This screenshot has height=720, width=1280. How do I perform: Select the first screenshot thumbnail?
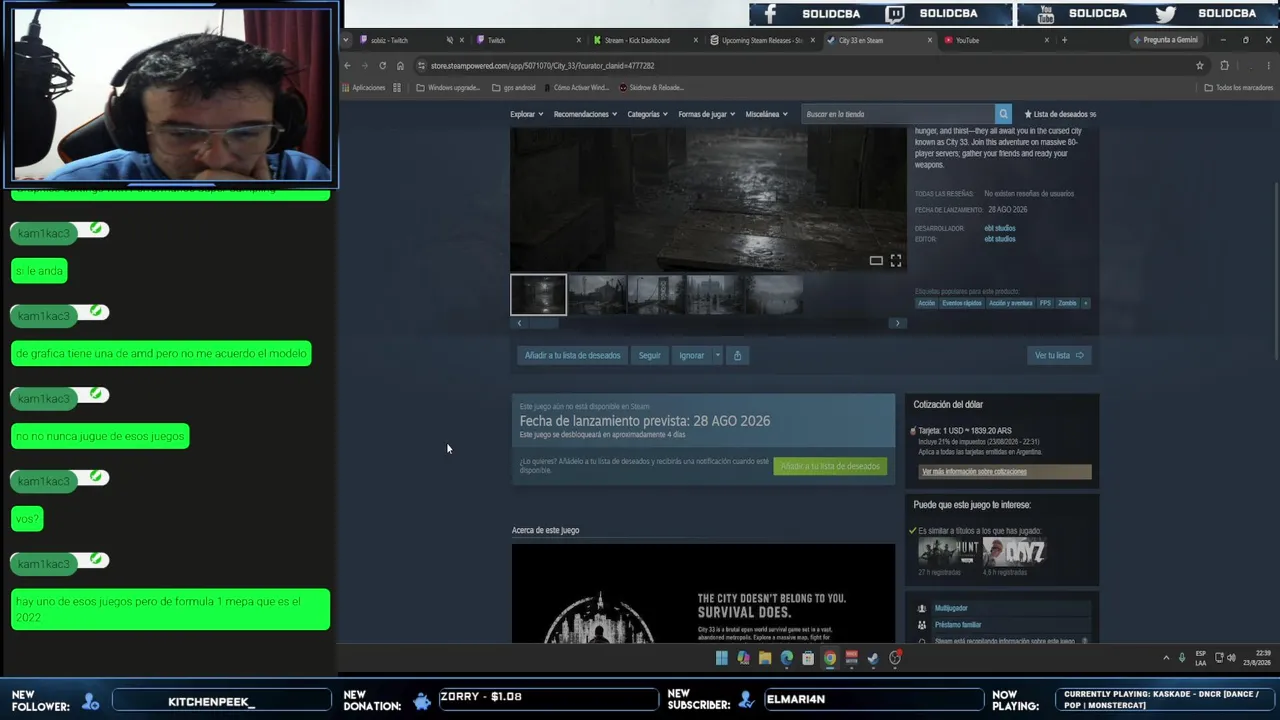pyautogui.click(x=538, y=295)
